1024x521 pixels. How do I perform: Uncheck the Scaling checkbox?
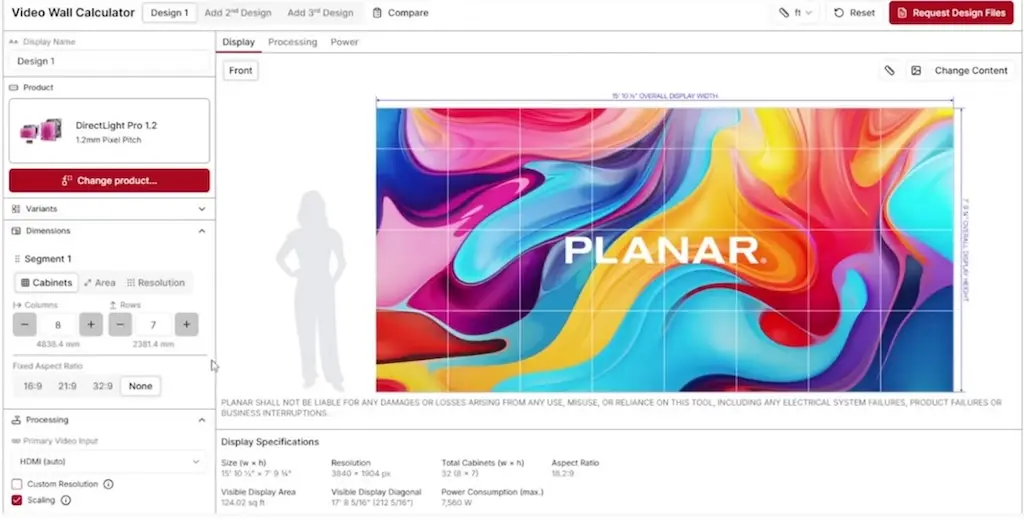coord(17,500)
